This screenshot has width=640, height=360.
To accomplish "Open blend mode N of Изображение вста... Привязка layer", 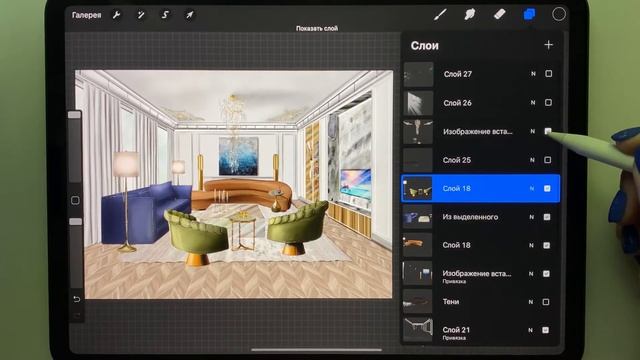I will click(531, 274).
